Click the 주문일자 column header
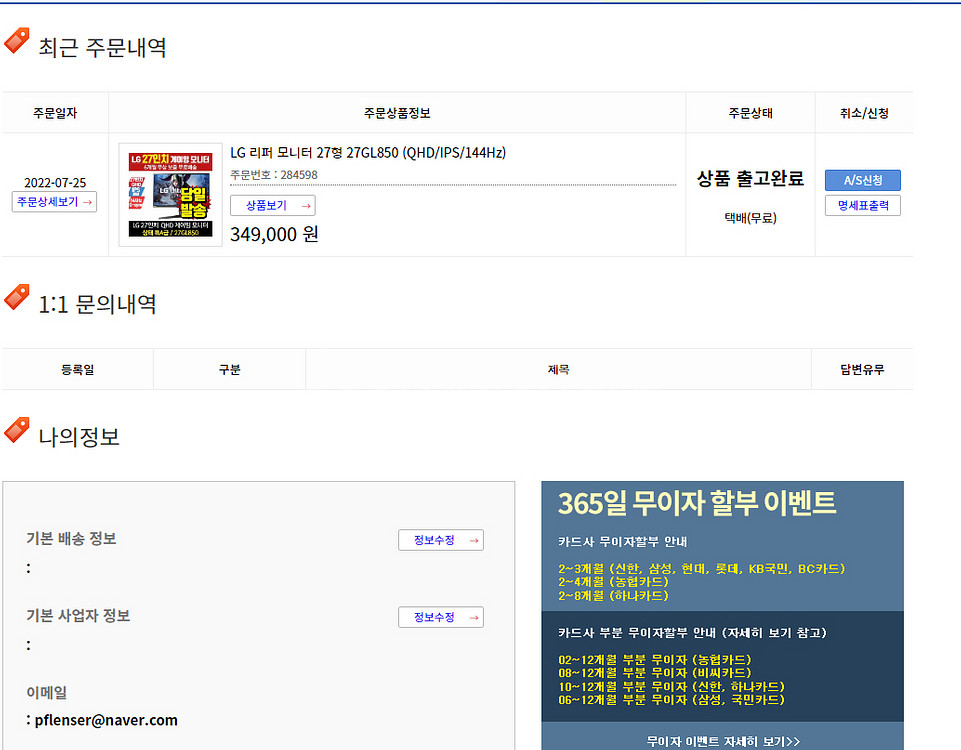This screenshot has width=961, height=750. coord(55,113)
